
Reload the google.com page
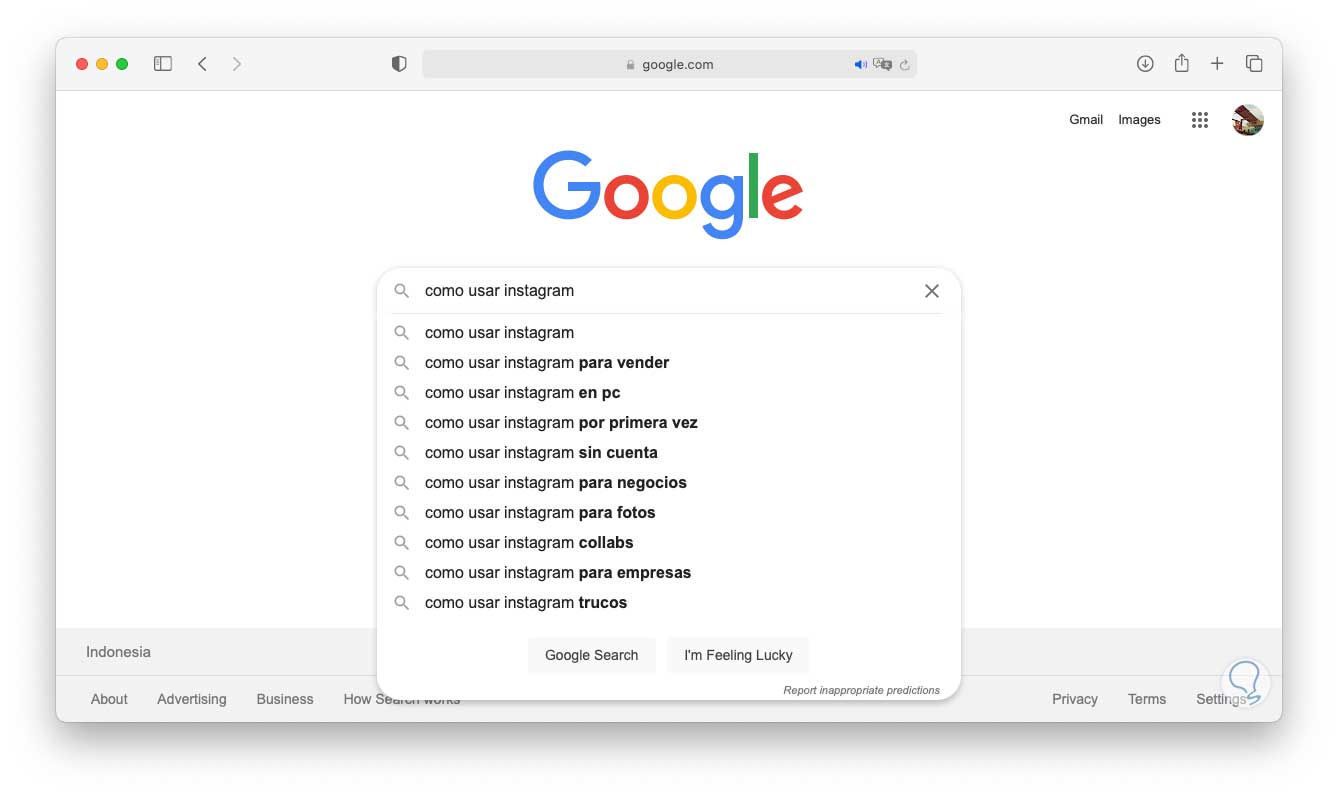pyautogui.click(x=905, y=65)
